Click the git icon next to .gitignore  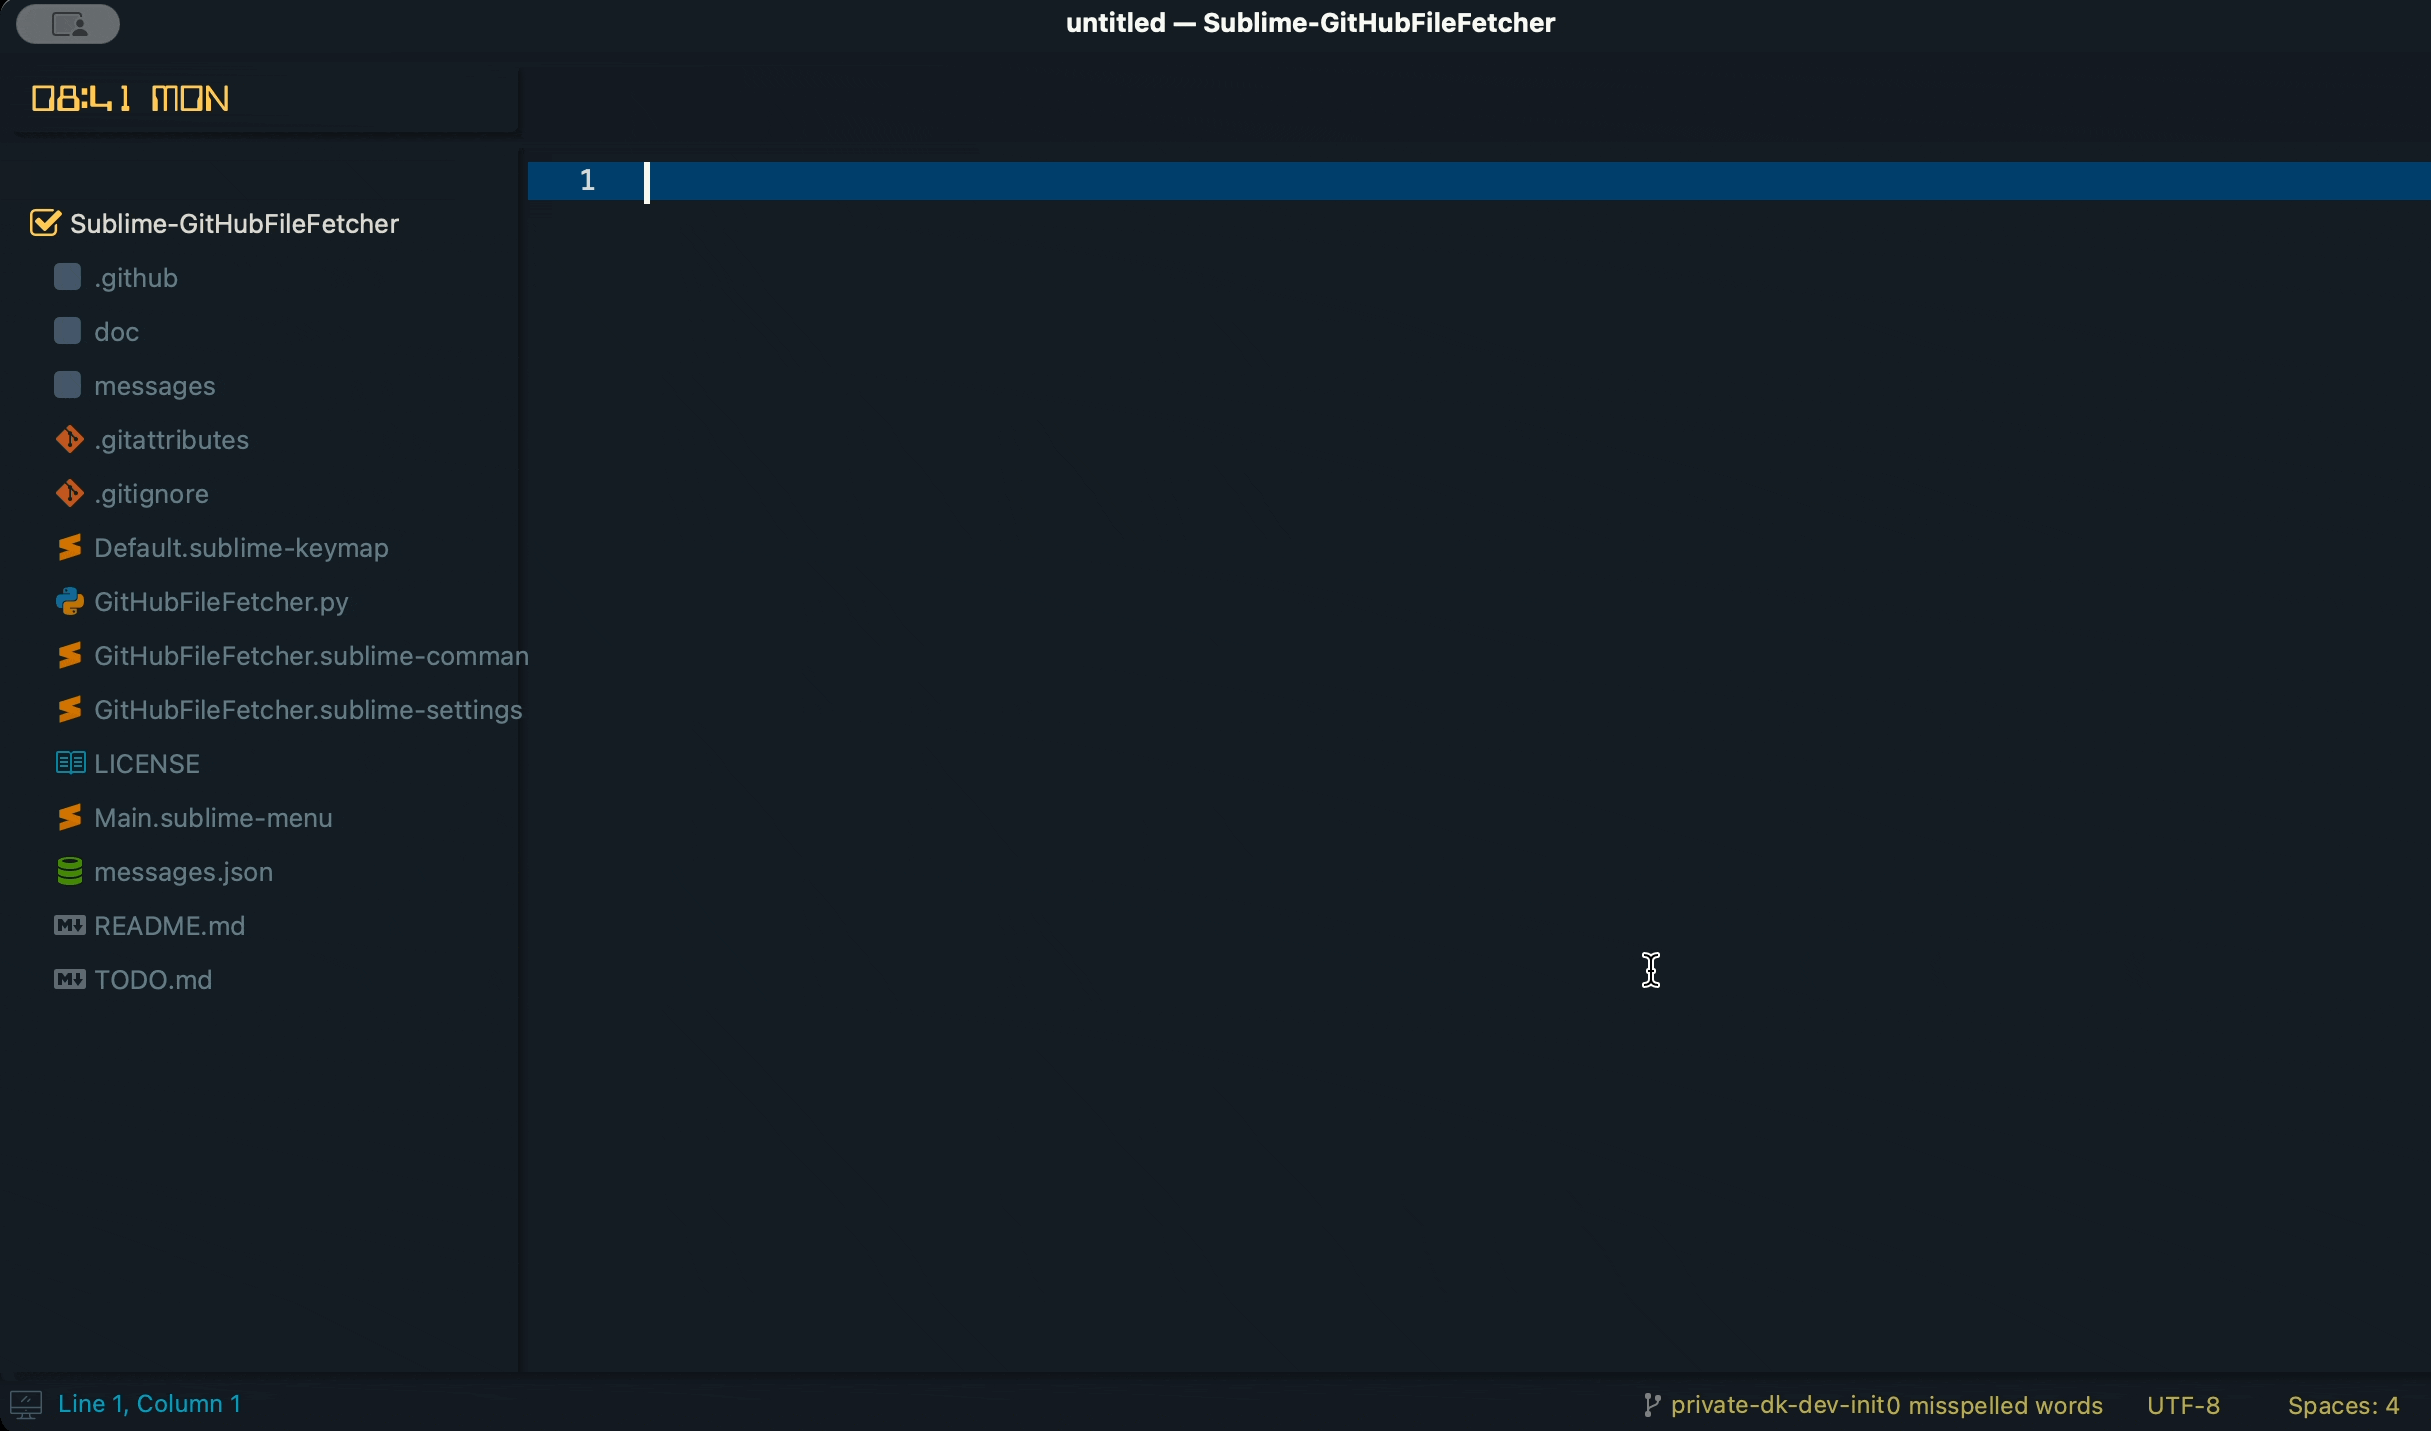tap(69, 493)
